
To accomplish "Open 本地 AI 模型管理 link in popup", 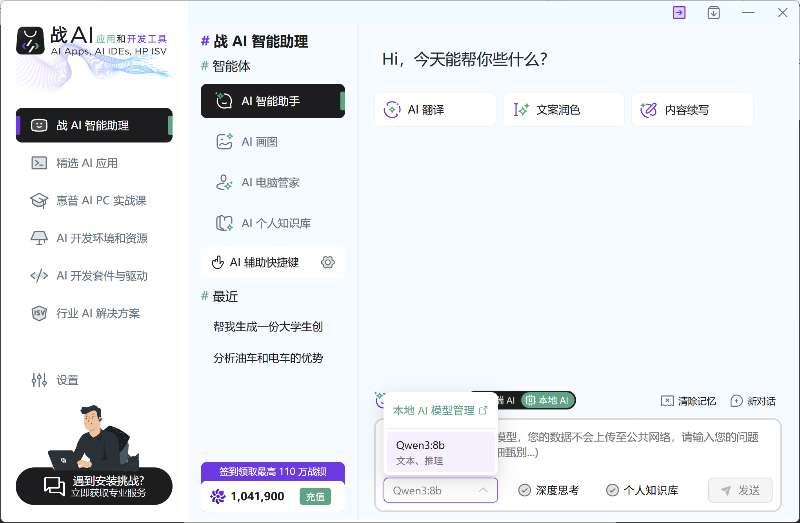I will coord(440,410).
